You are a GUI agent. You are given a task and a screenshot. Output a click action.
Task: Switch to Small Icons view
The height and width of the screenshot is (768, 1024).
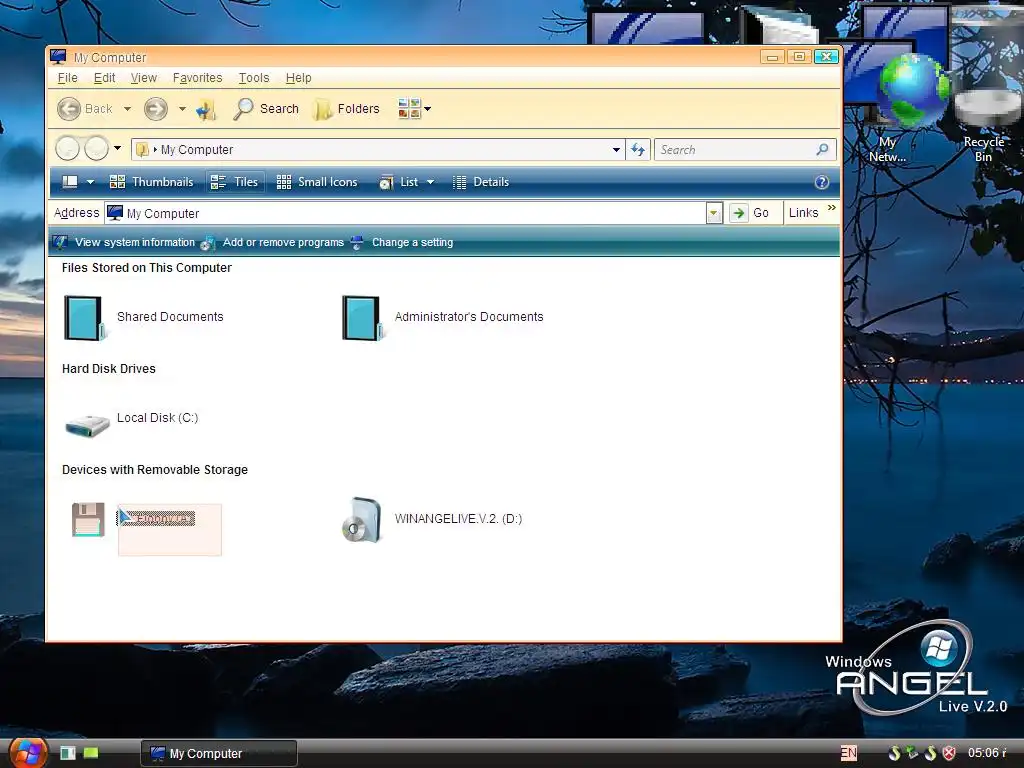coord(317,182)
